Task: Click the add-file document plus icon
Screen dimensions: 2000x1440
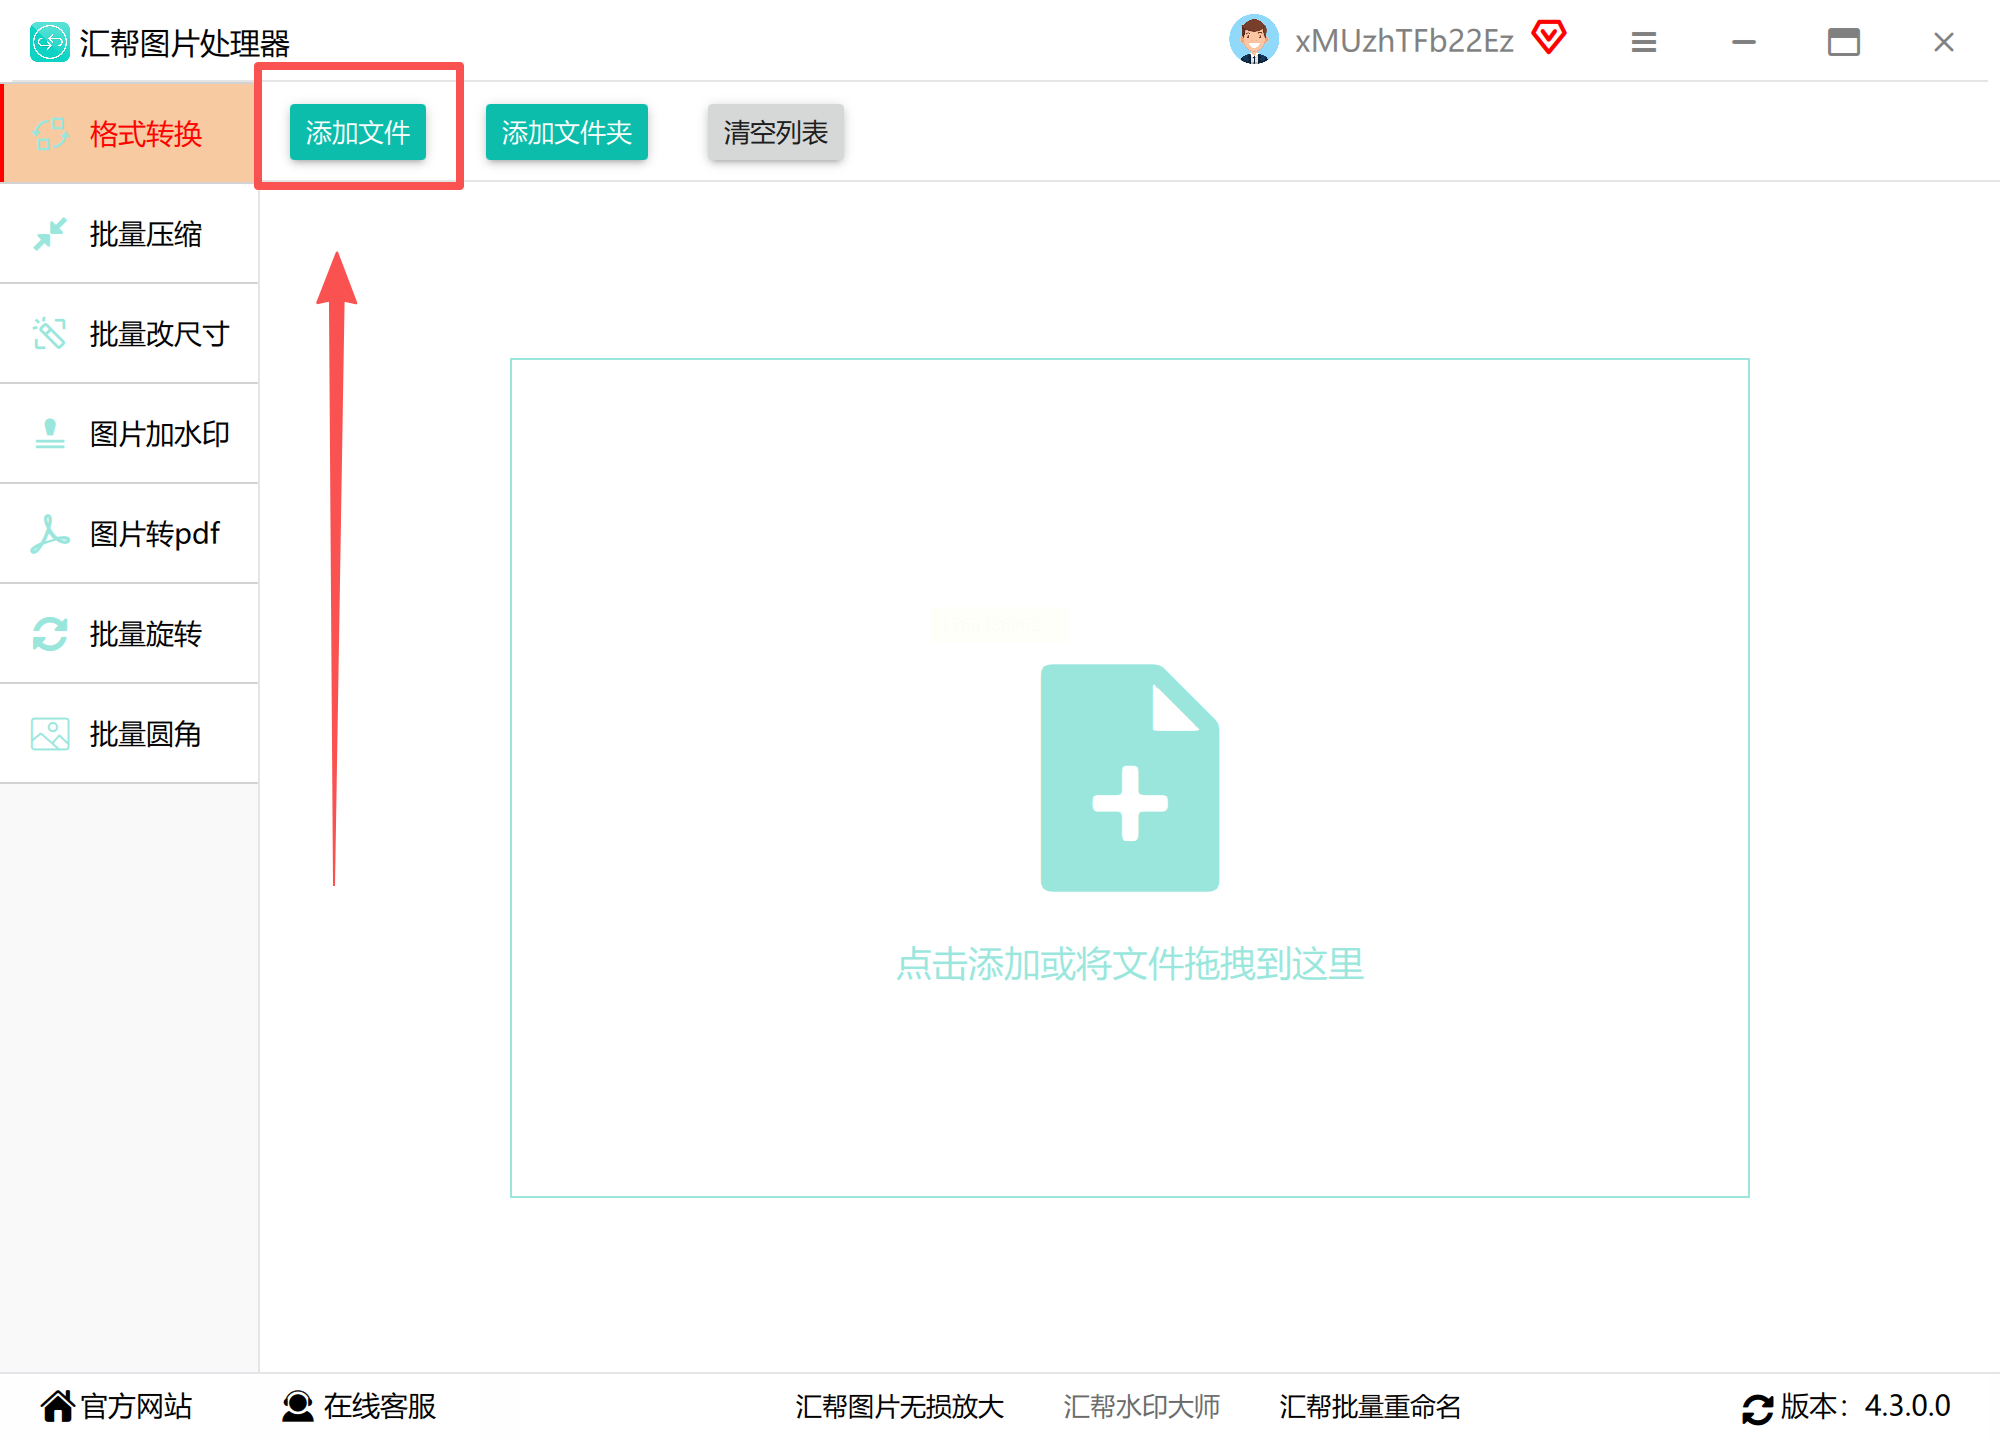Action: tap(1129, 777)
